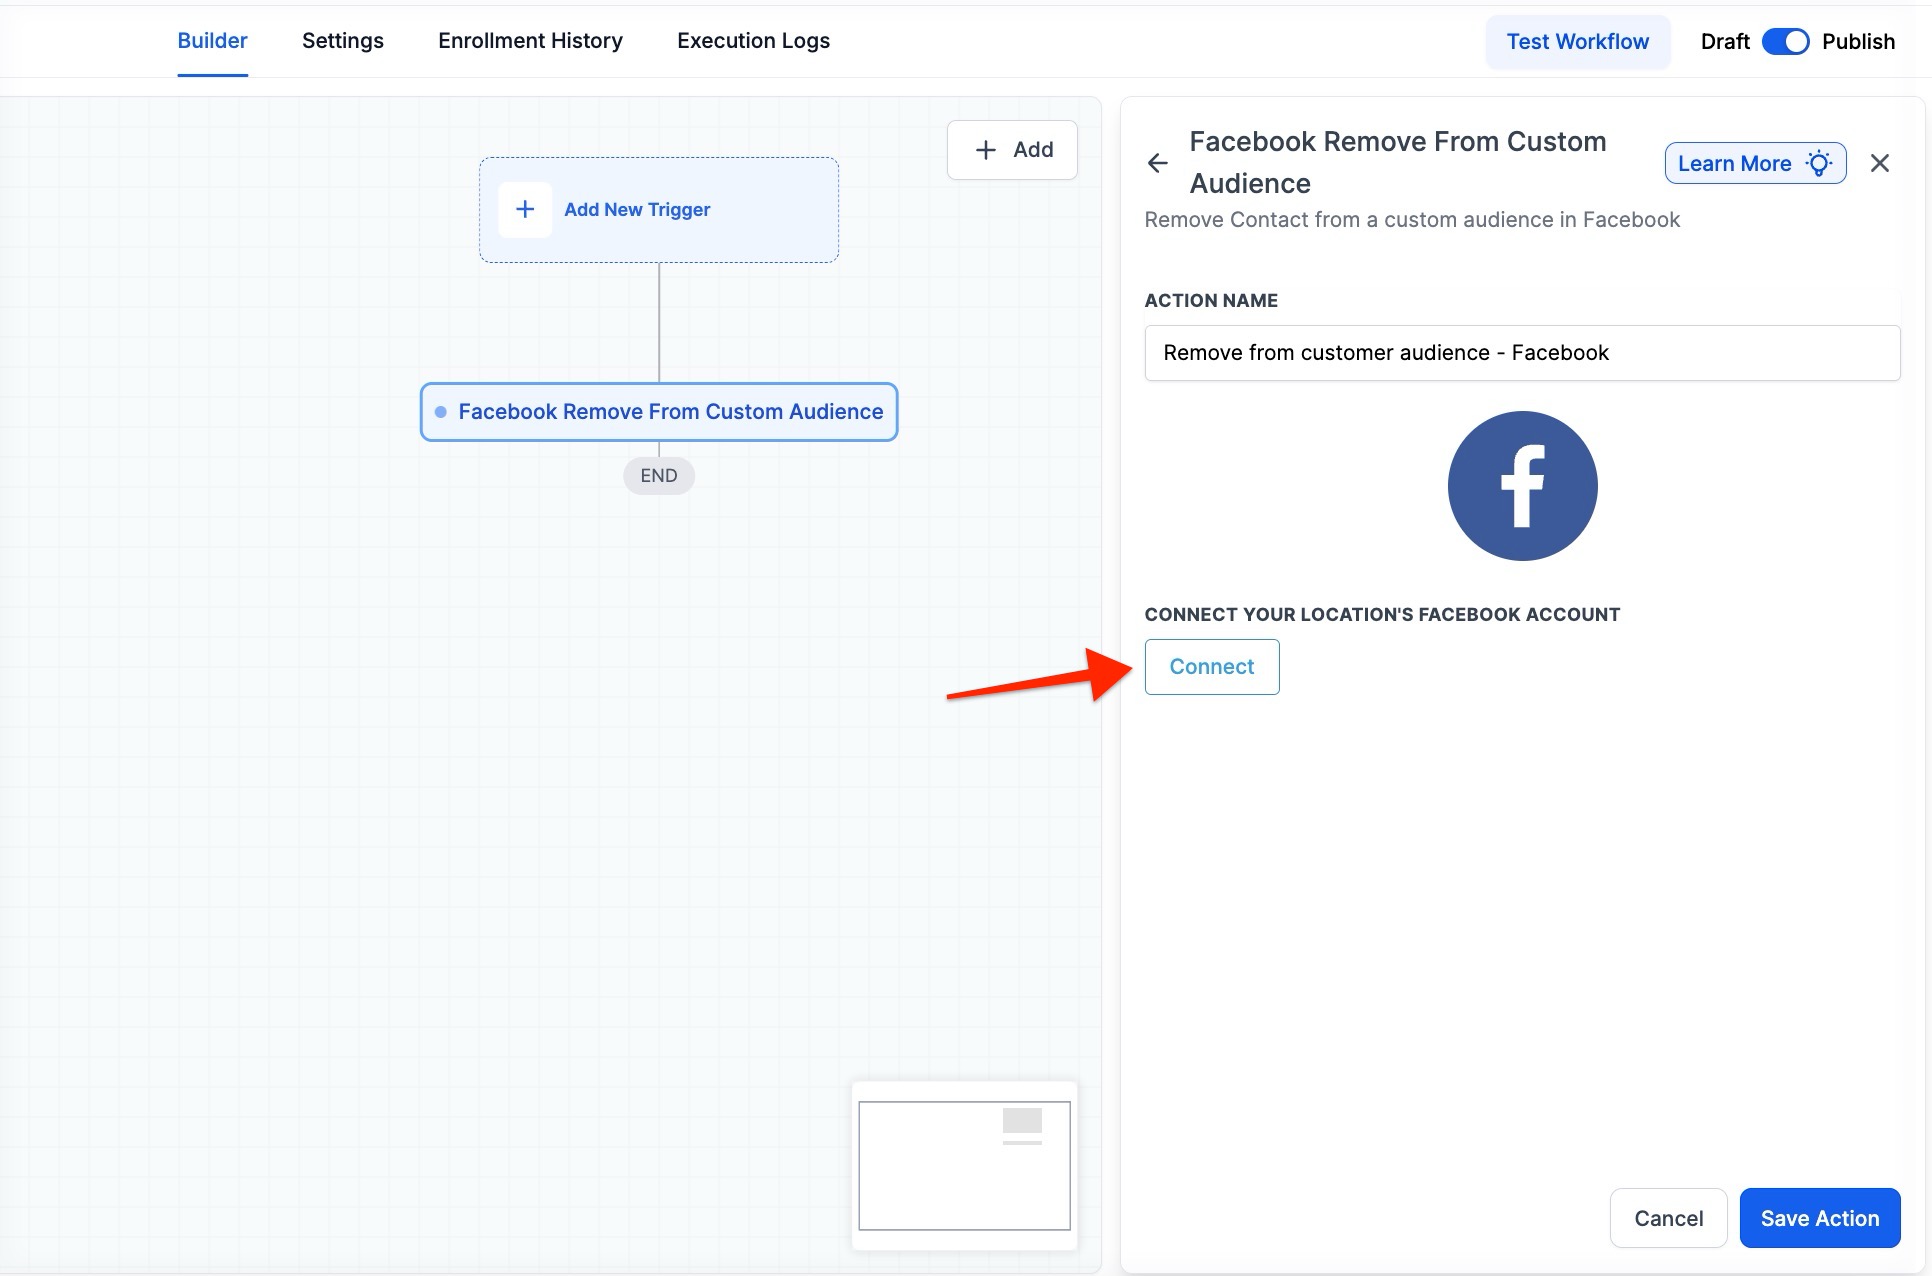This screenshot has height=1276, width=1932.
Task: Click the lightbulb icon in Learn More
Action: click(x=1819, y=163)
